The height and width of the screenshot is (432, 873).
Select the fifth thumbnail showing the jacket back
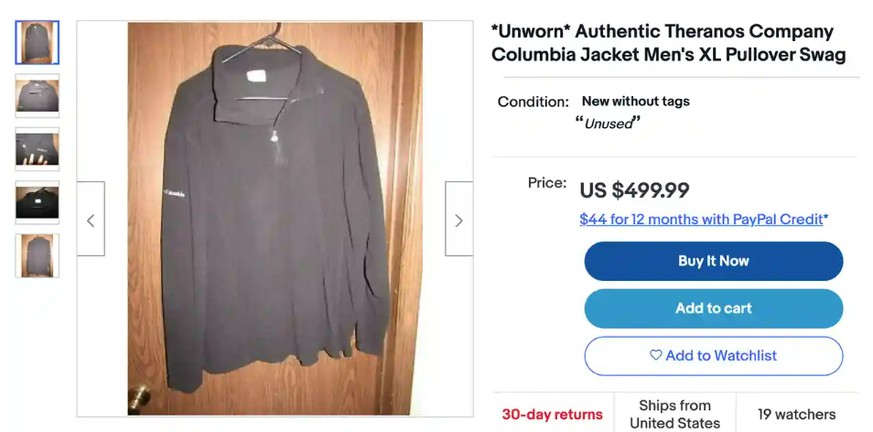pyautogui.click(x=37, y=256)
